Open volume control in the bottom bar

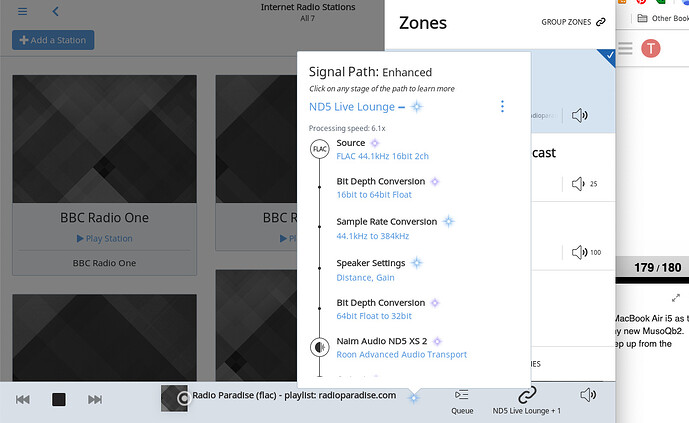click(x=589, y=395)
